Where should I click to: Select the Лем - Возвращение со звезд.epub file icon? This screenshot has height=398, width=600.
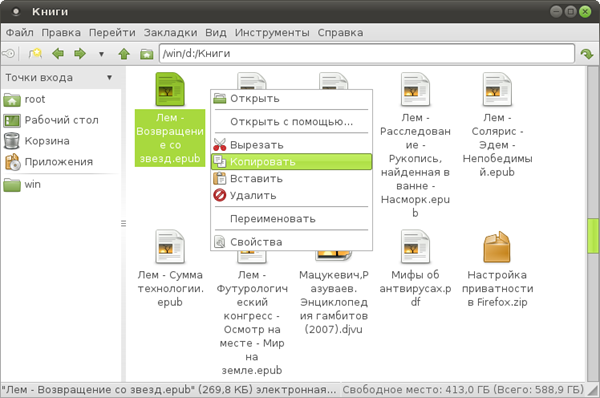[170, 90]
